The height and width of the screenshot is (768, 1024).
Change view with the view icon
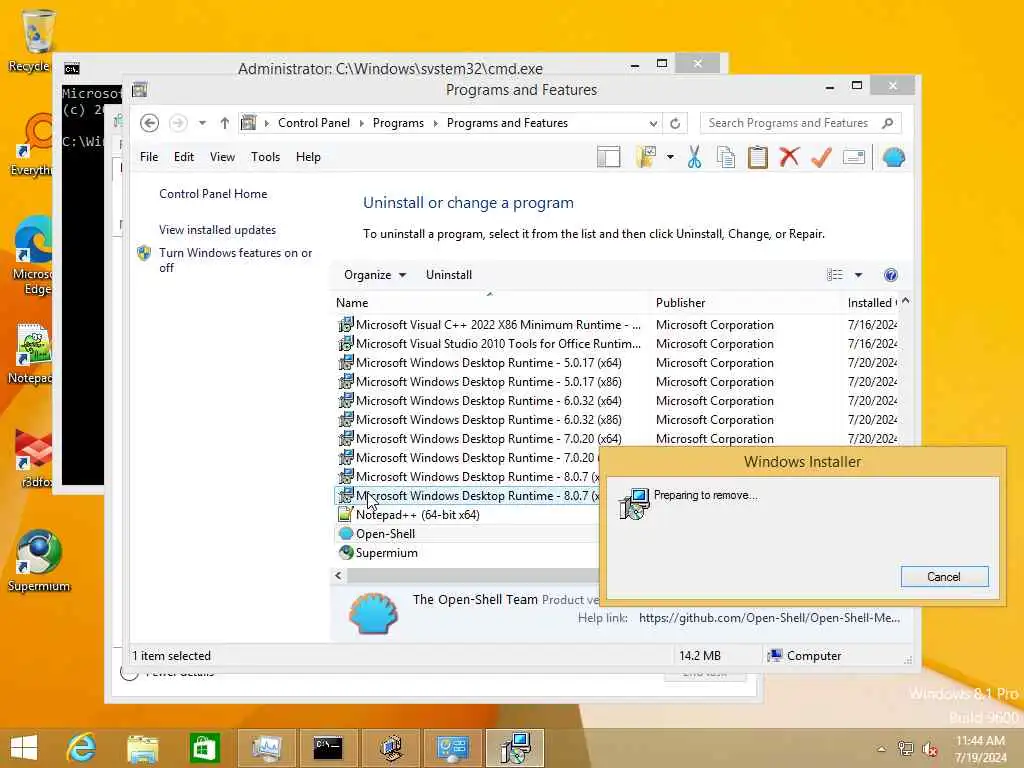pyautogui.click(x=835, y=275)
